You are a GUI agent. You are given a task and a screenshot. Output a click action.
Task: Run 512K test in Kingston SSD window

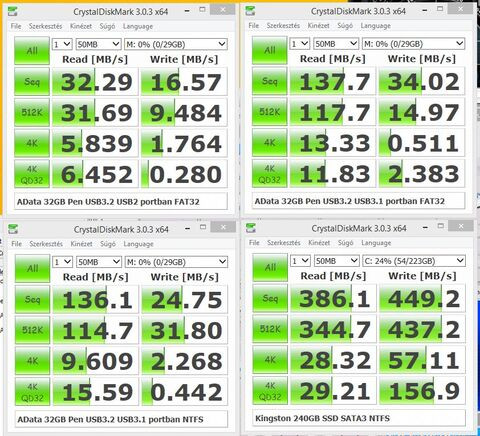[270, 329]
